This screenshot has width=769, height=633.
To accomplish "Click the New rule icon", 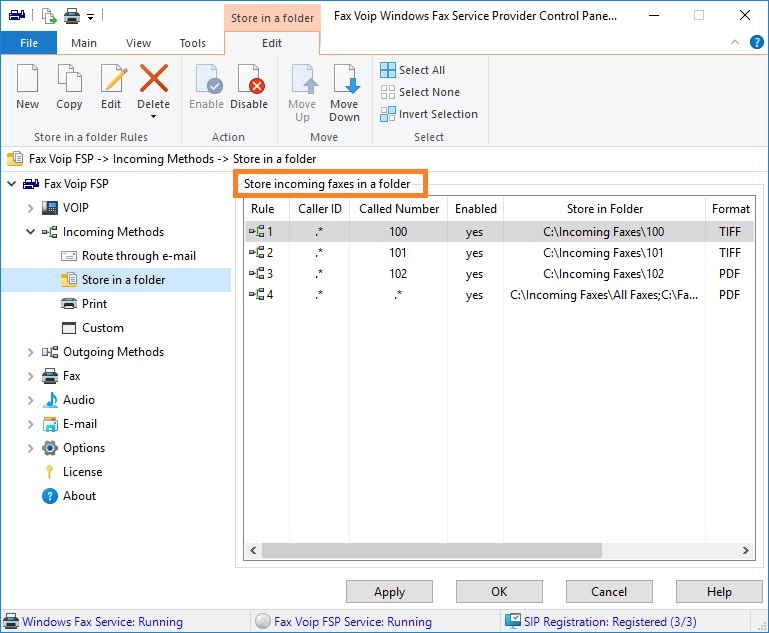I will coord(27,78).
